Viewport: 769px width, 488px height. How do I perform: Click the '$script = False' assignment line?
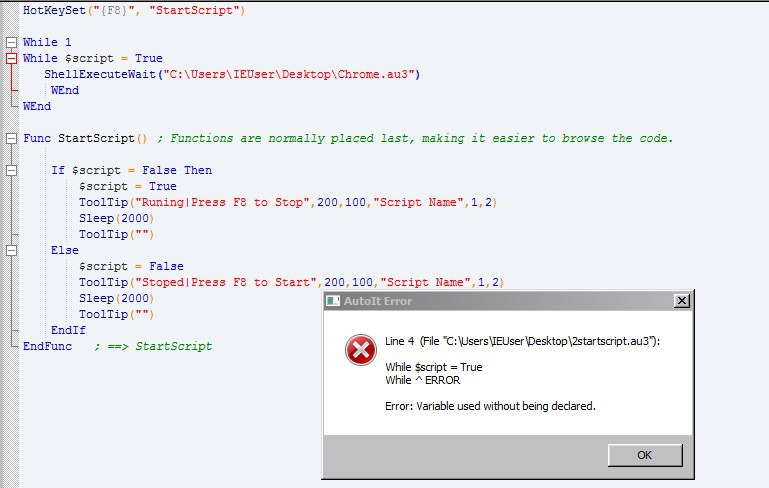pos(131,266)
